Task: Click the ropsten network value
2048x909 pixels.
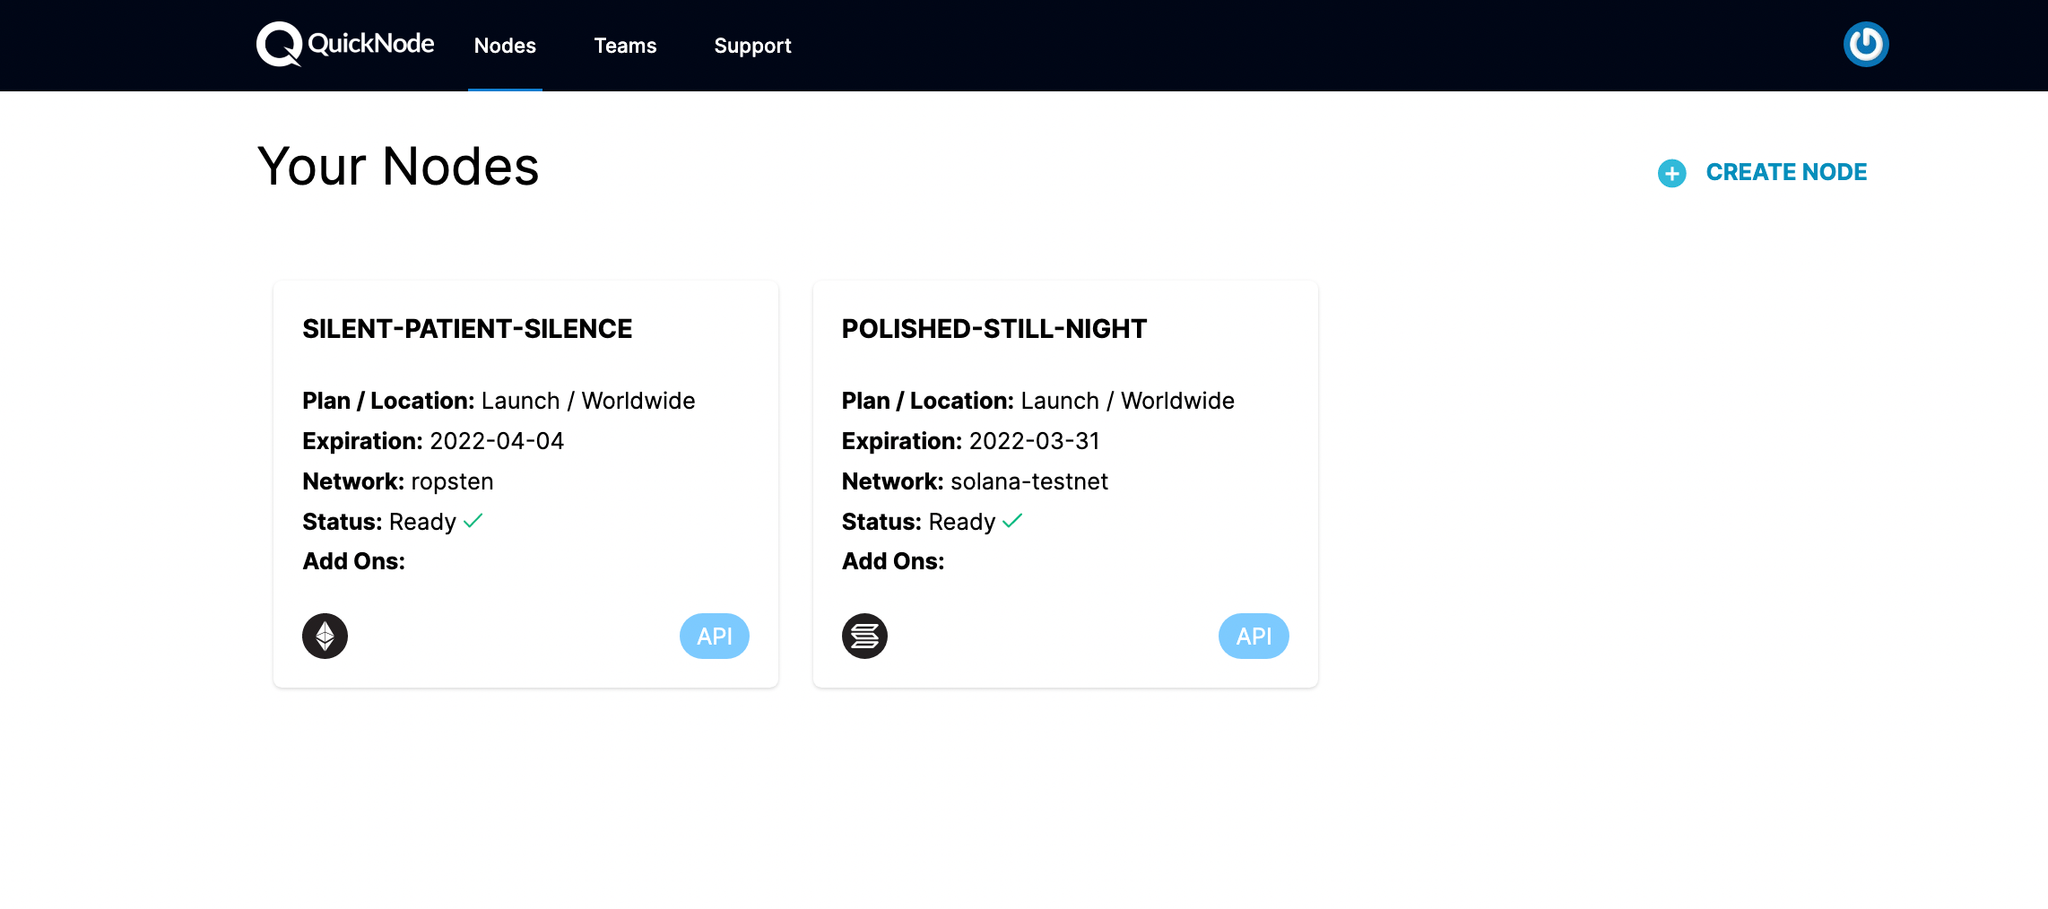Action: 452,482
